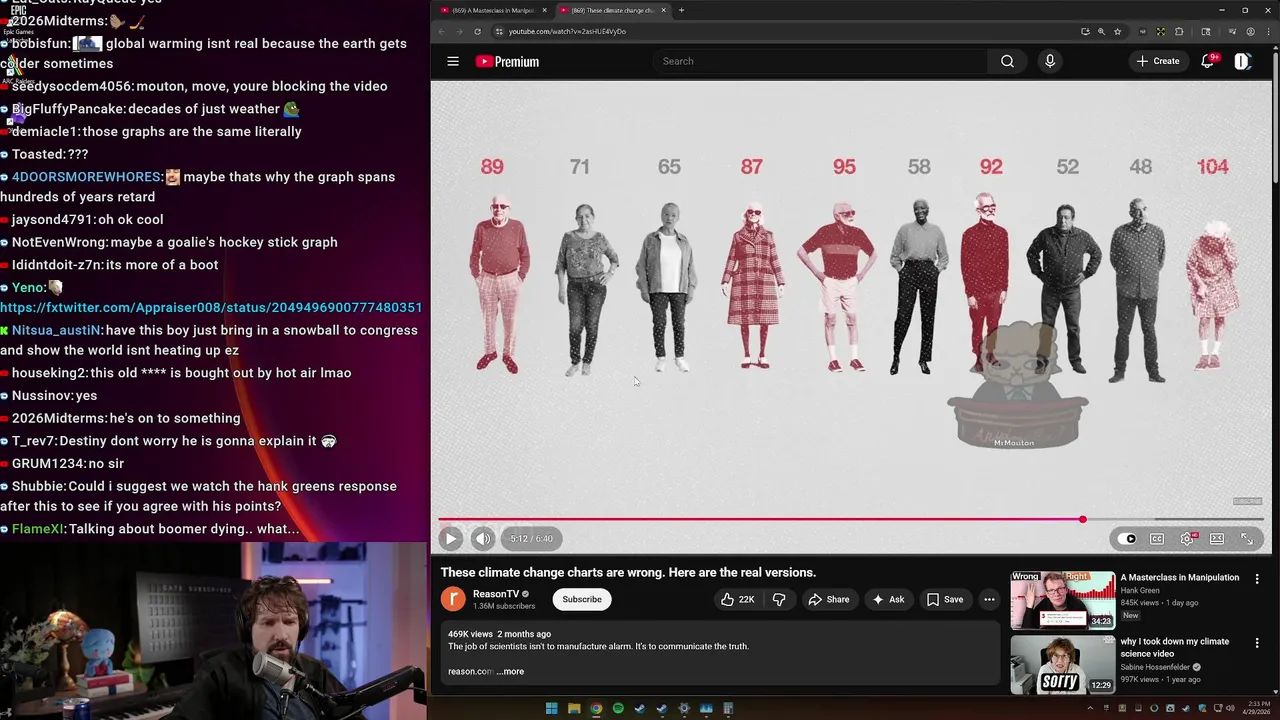This screenshot has width=1280, height=720.
Task: Click chat username 4DOORSMOREWHORES
Action: (86, 177)
